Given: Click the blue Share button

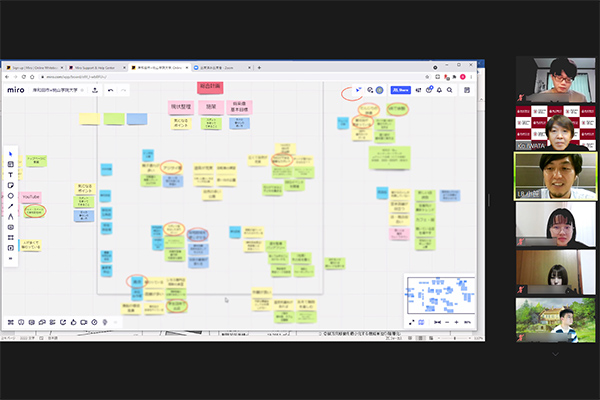Looking at the screenshot, I should [x=400, y=90].
